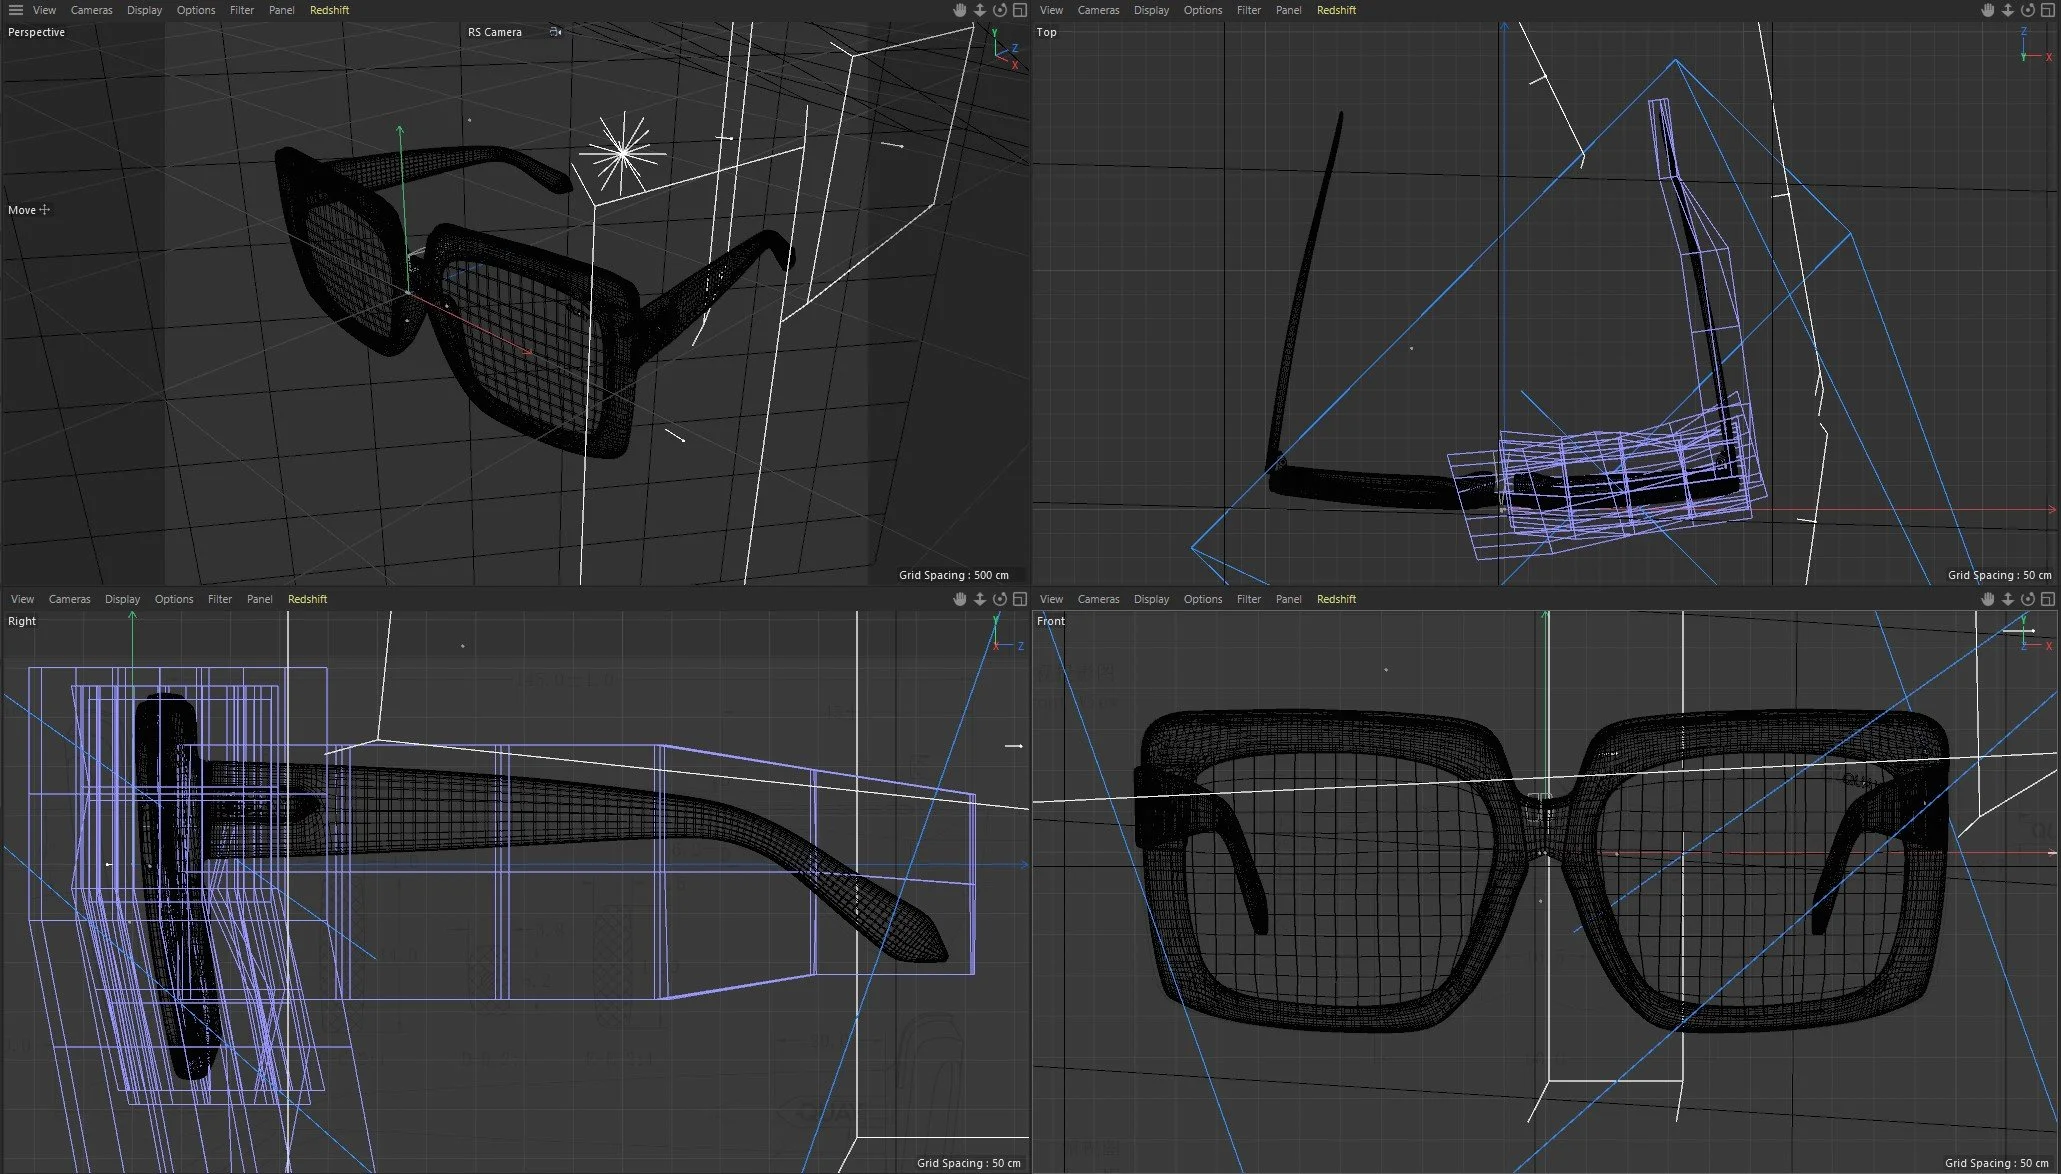Image resolution: width=2061 pixels, height=1174 pixels.
Task: Open the hamburger menu in the Perspective viewport
Action: pyautogui.click(x=16, y=10)
